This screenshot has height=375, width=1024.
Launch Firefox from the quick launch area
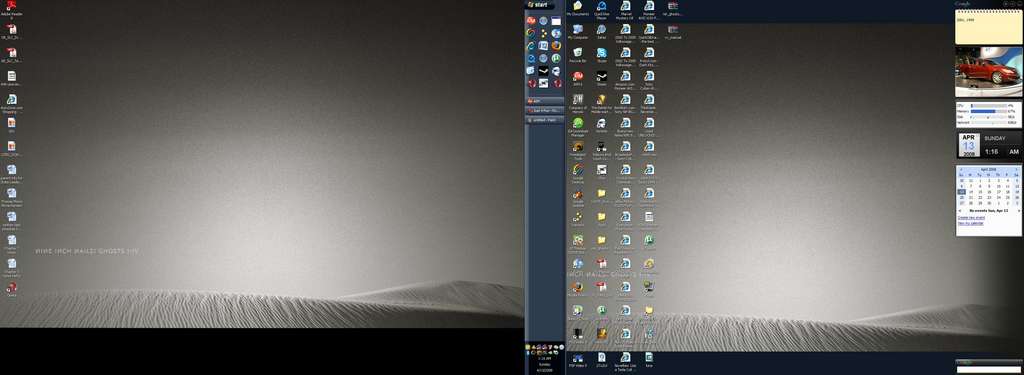click(x=556, y=46)
